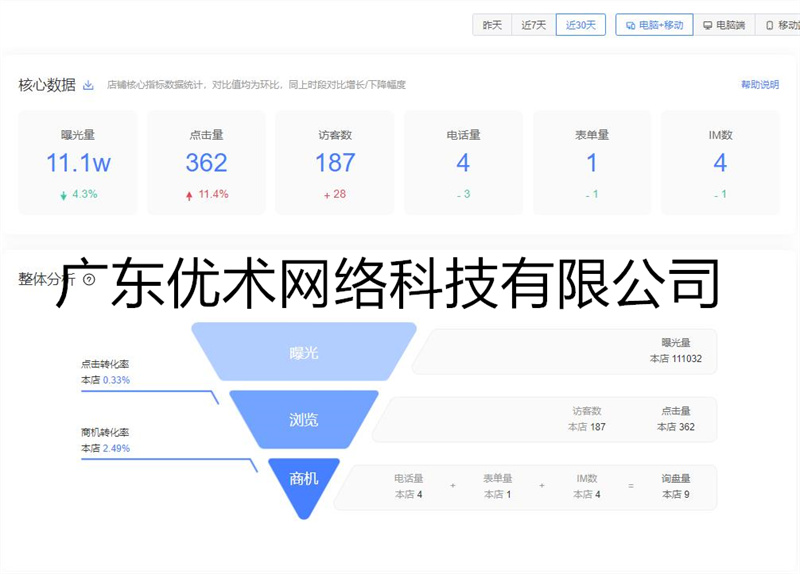Click the 浏览 funnel segment
This screenshot has height=574, width=800.
pyautogui.click(x=304, y=419)
